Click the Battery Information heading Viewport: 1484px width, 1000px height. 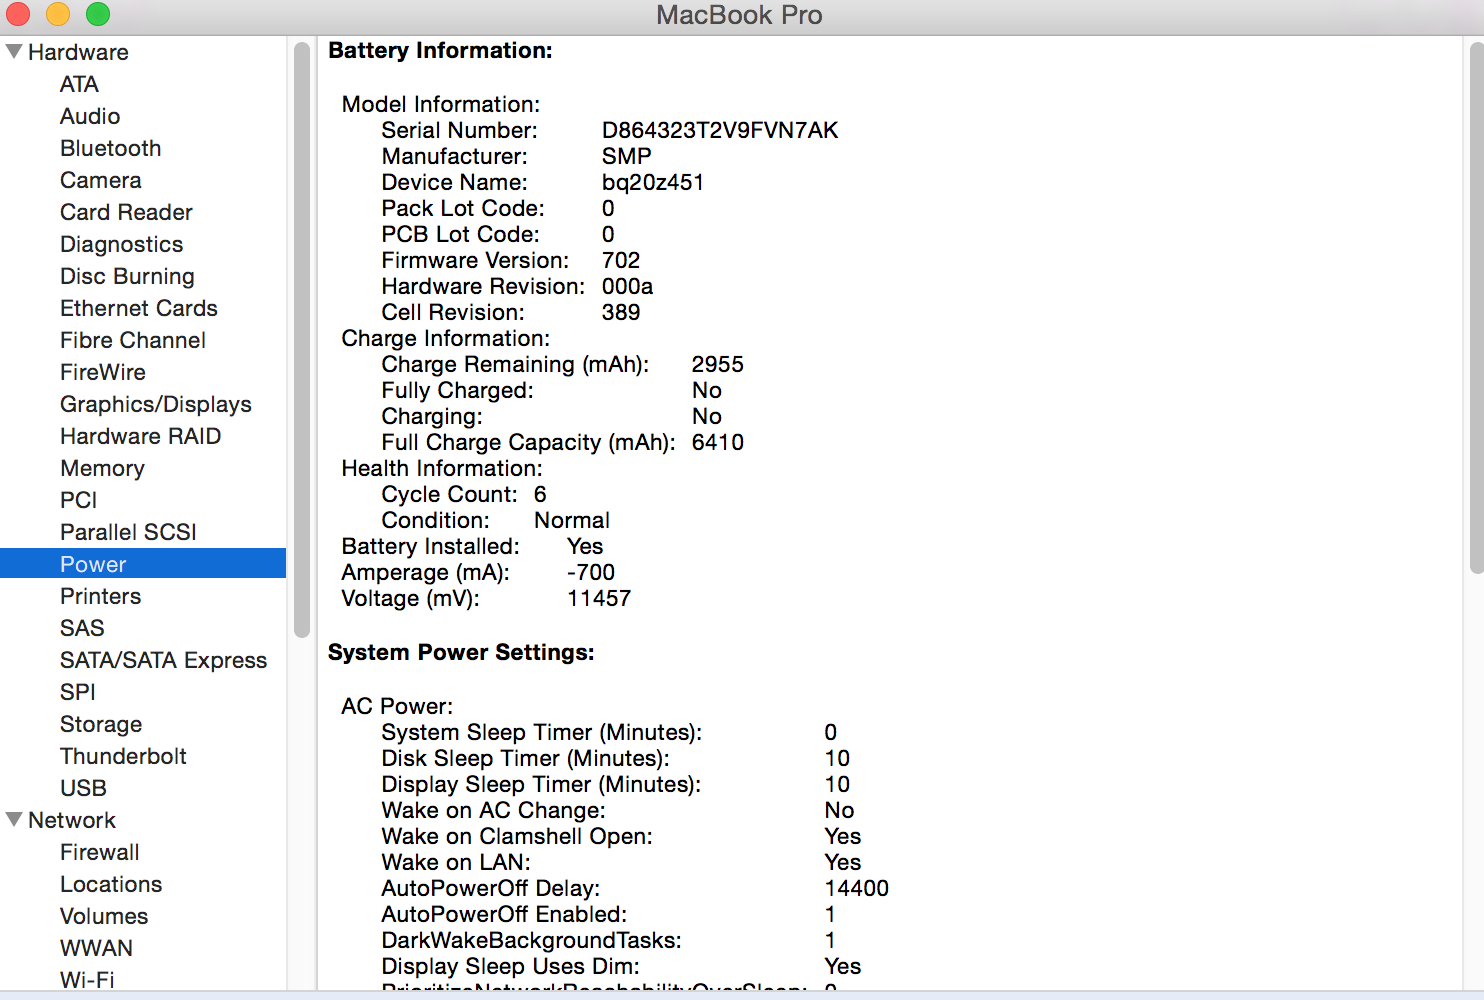click(440, 50)
